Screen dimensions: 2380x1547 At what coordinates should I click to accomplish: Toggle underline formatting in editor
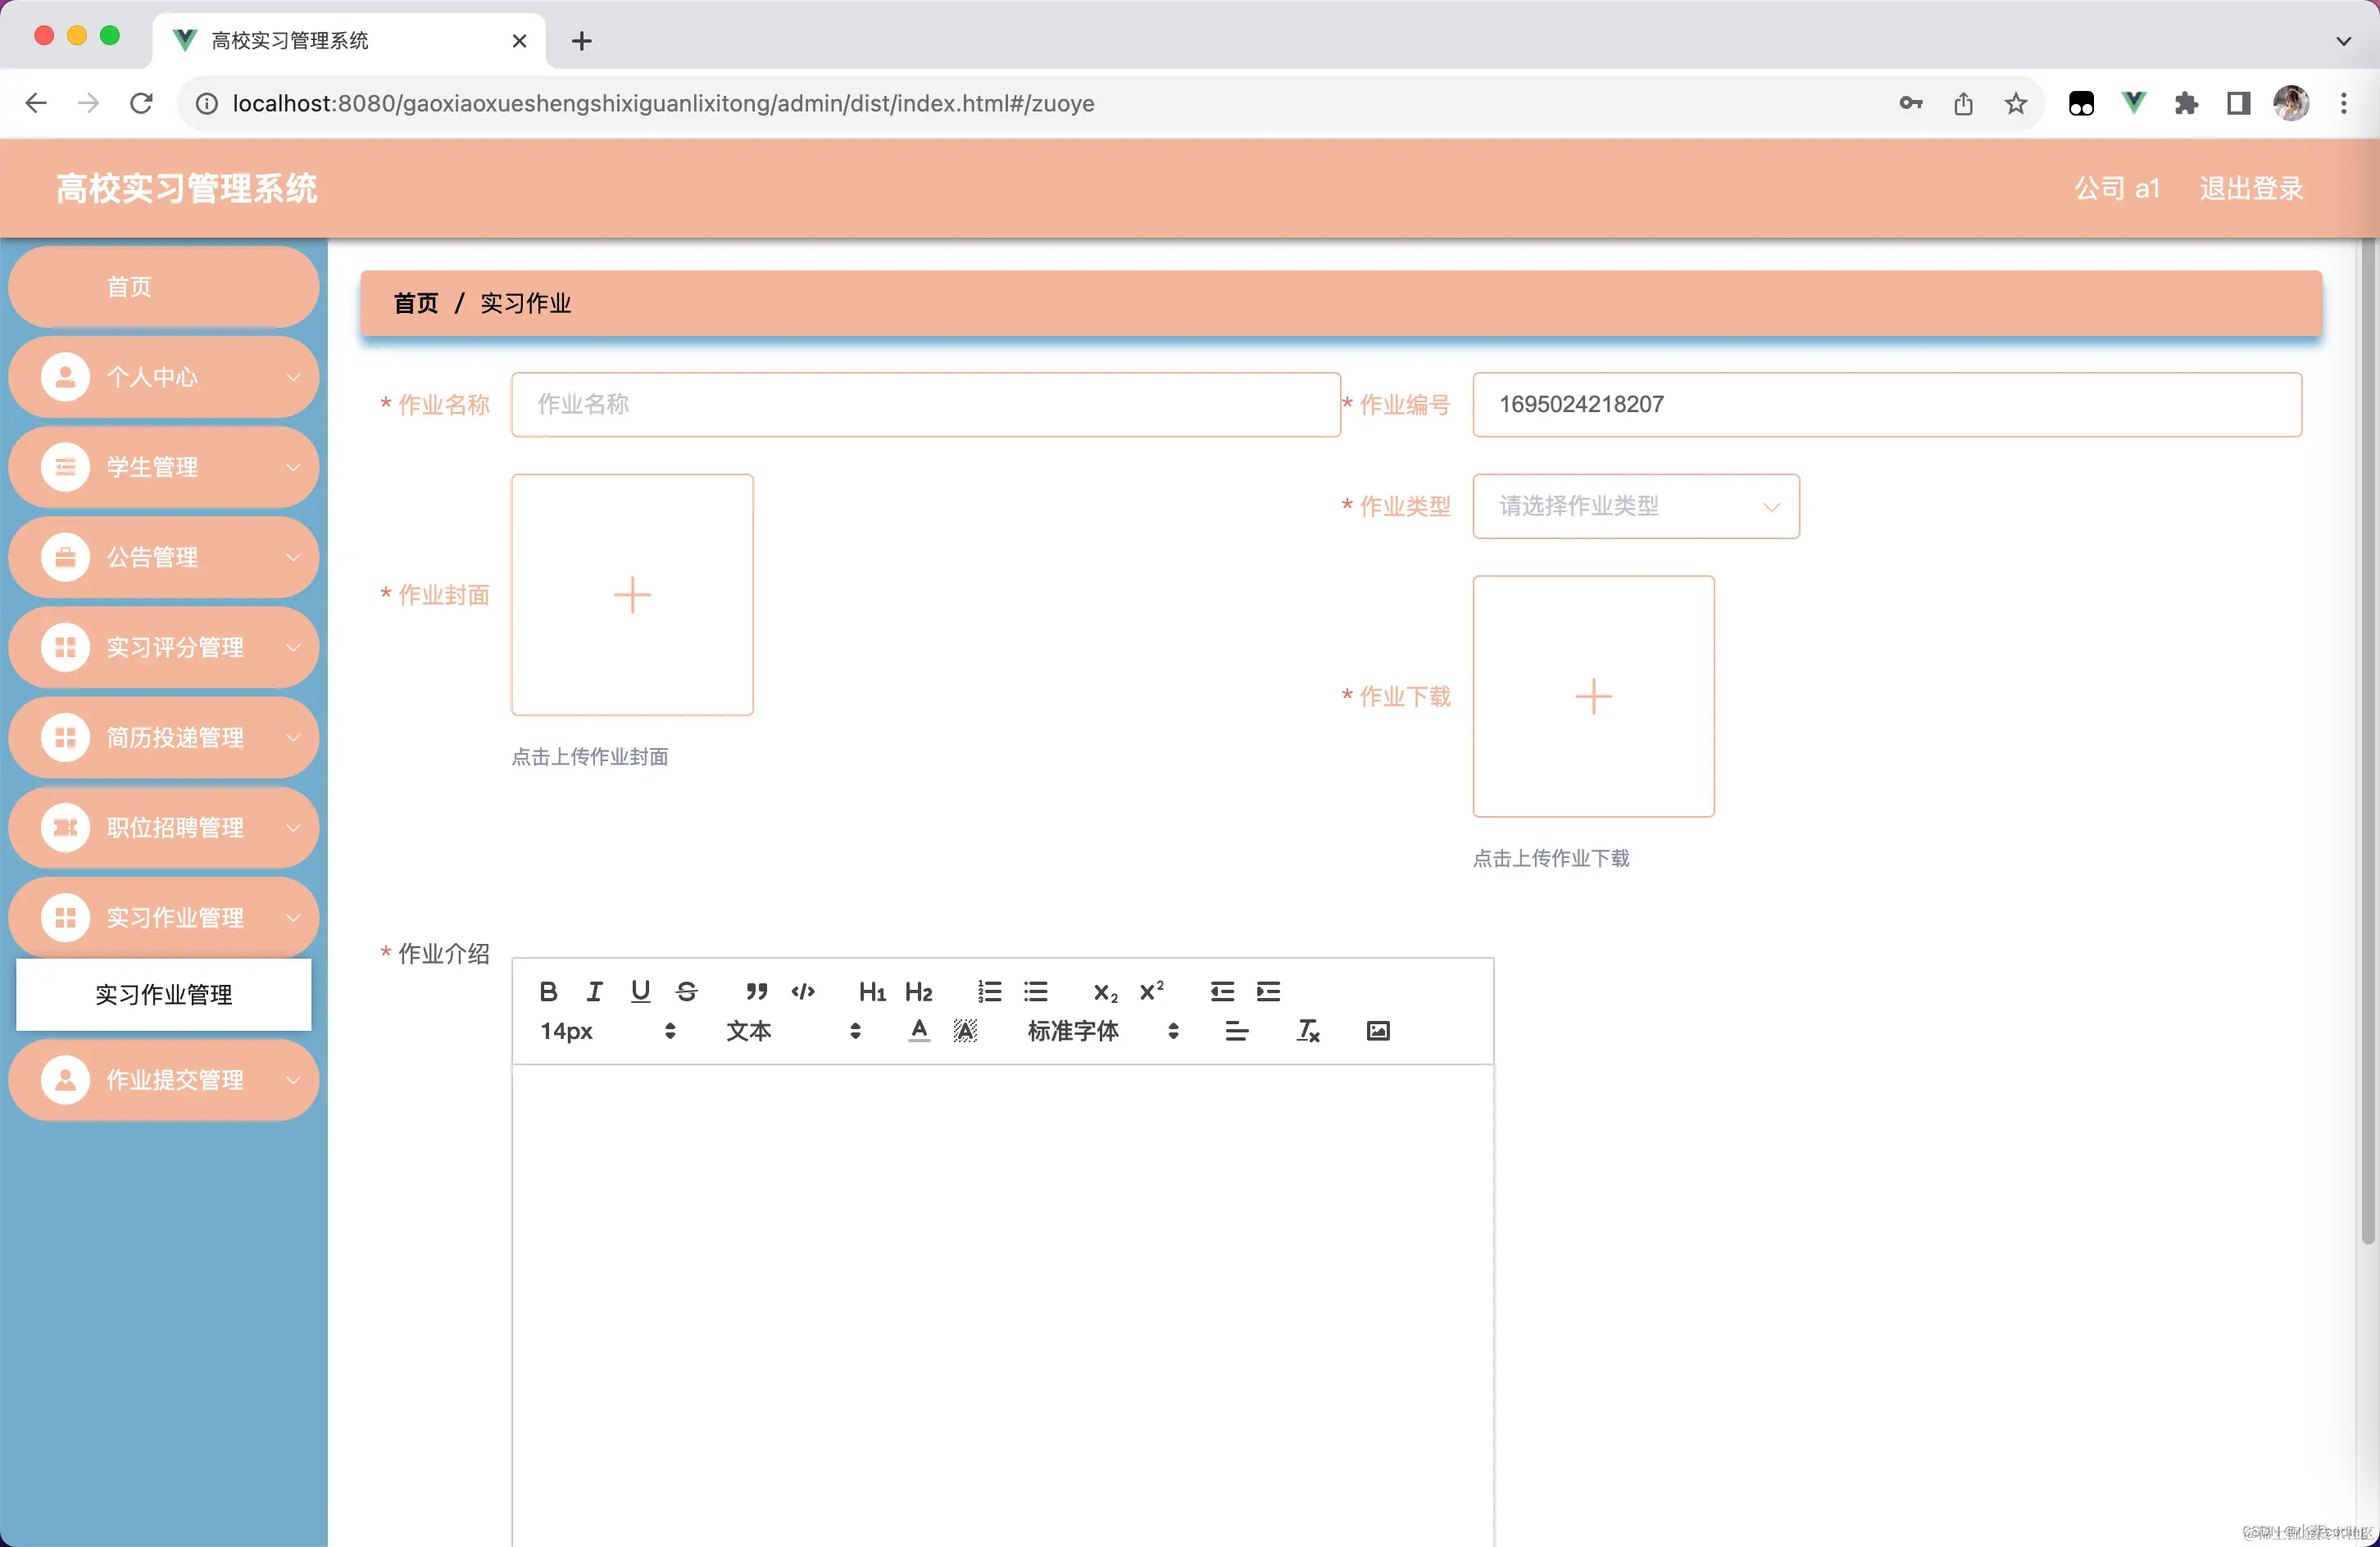click(x=640, y=991)
